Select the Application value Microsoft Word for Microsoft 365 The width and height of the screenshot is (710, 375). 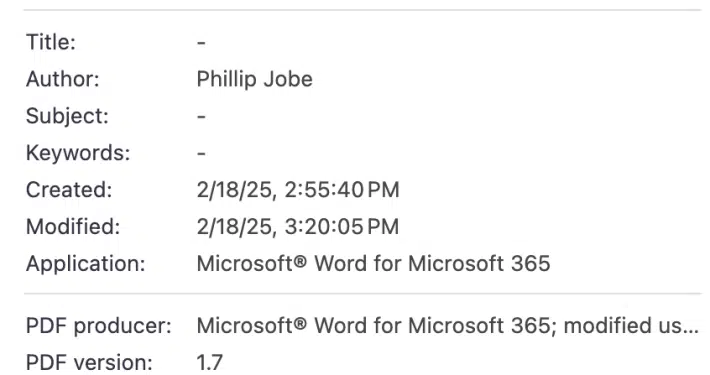pyautogui.click(x=374, y=264)
